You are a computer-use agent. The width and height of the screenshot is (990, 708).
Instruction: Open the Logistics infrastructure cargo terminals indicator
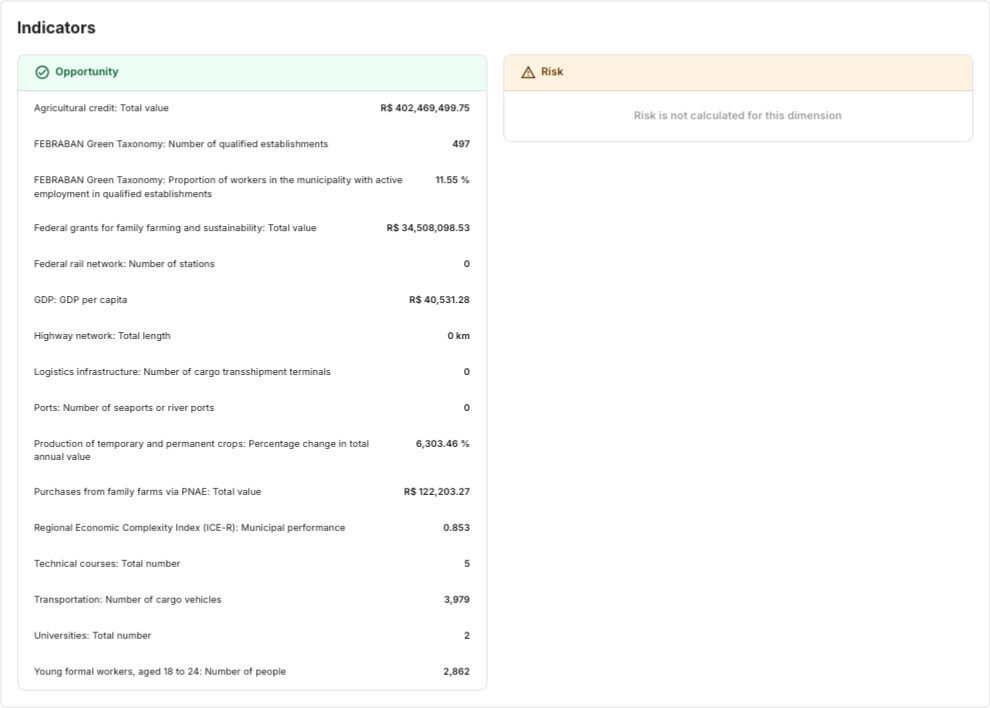tap(250, 371)
